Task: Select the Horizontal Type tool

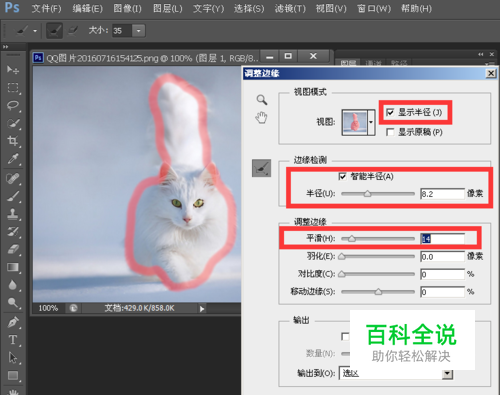Action: click(13, 340)
